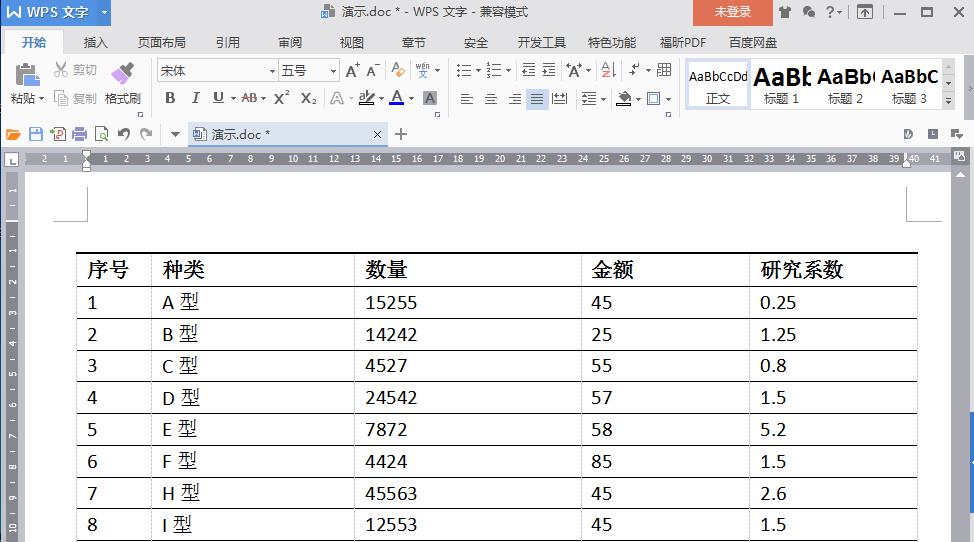Expand the Paste options arrow
The image size is (974, 542).
(42, 99)
